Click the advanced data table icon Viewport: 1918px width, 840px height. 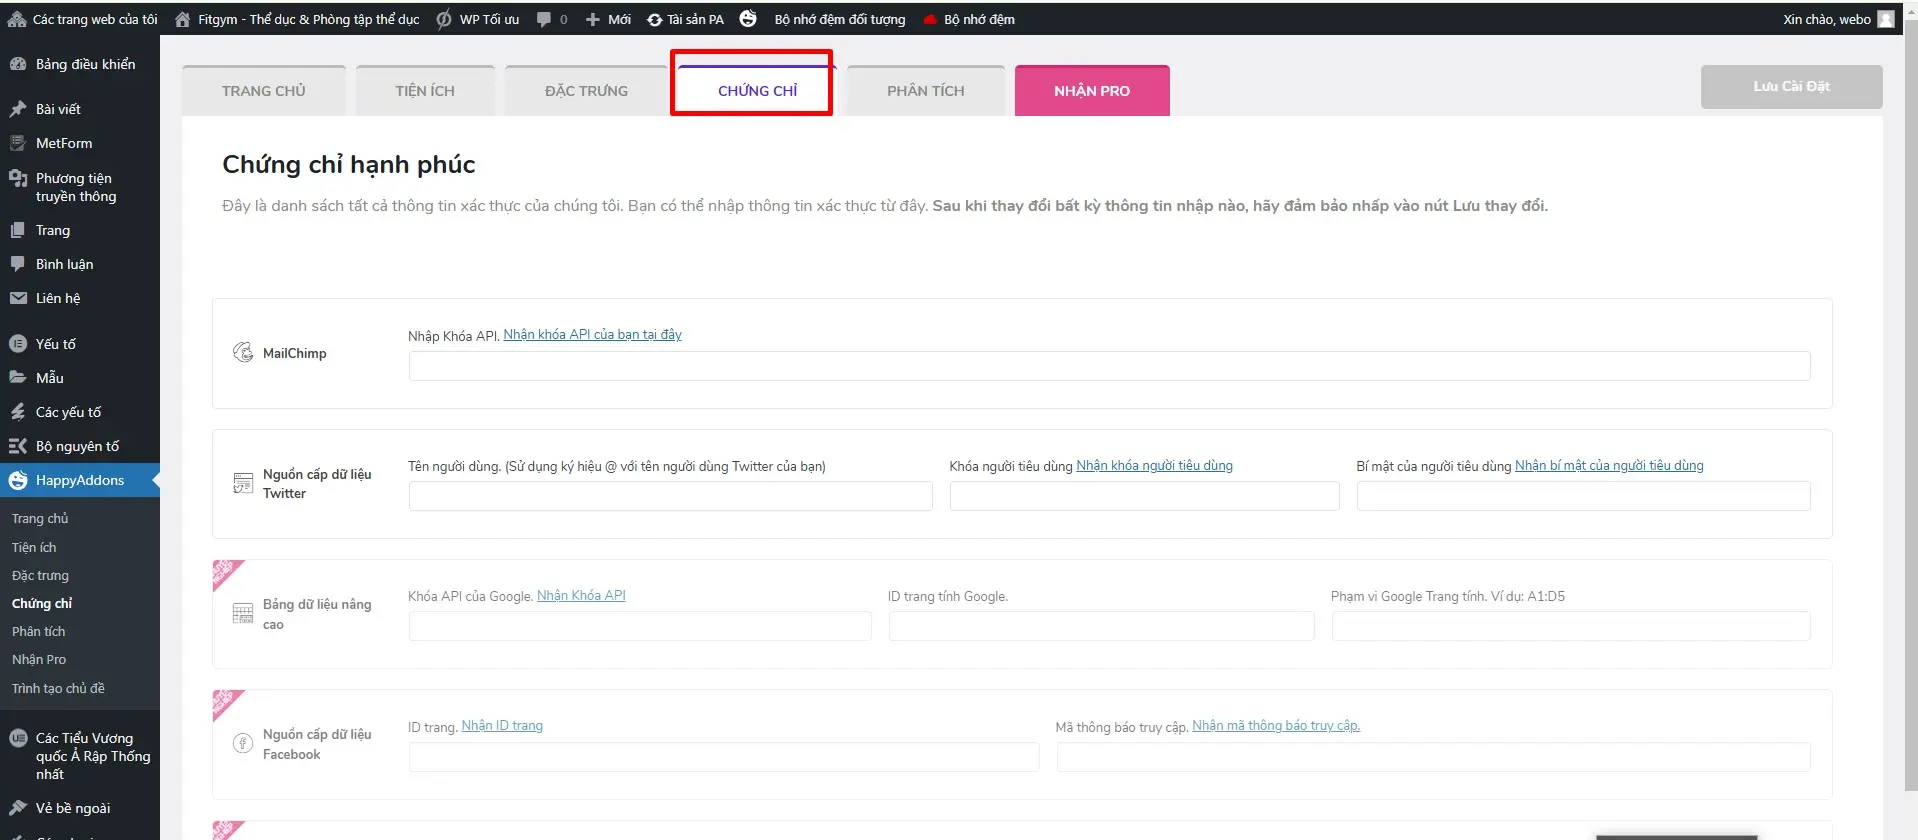243,613
